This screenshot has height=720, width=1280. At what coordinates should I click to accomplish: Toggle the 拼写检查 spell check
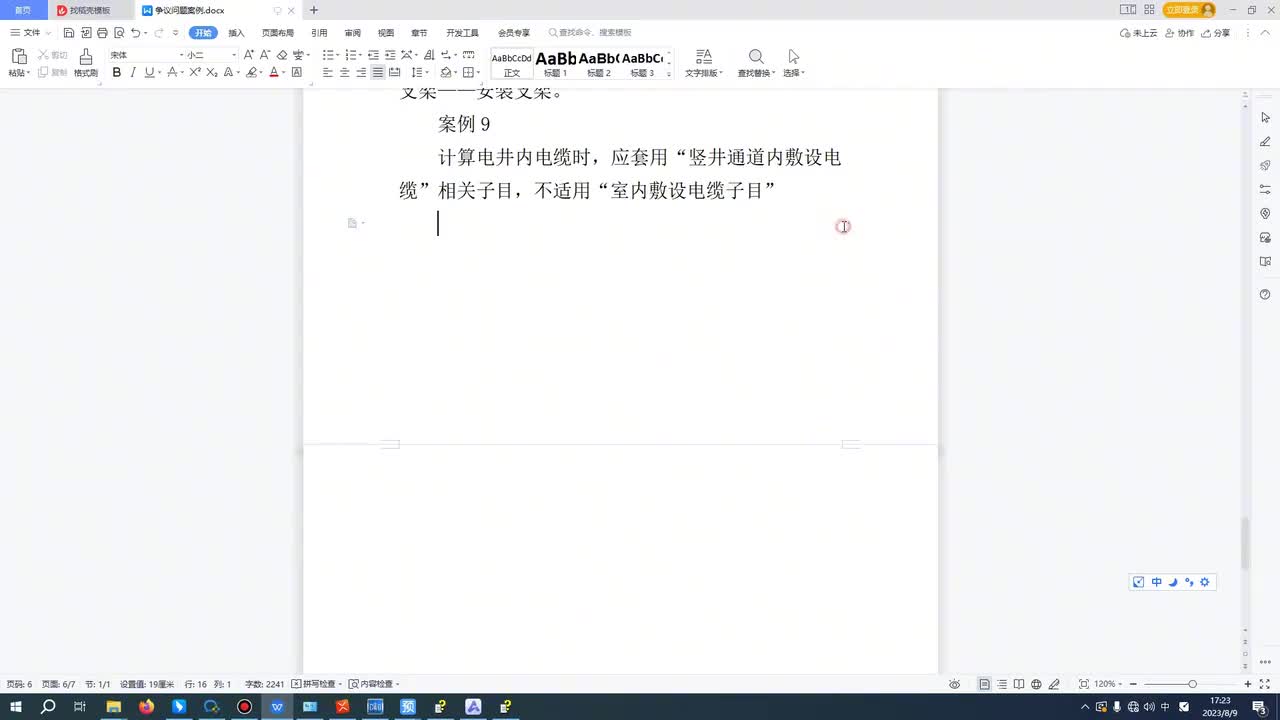[x=316, y=684]
